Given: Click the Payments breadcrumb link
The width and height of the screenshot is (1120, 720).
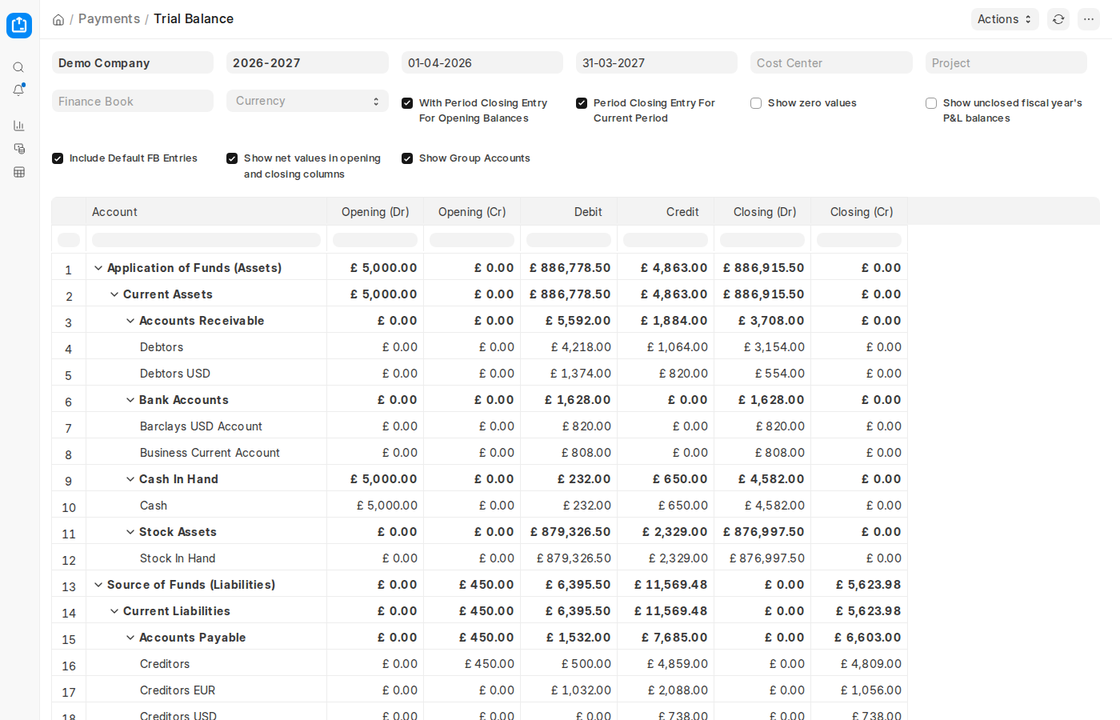Looking at the screenshot, I should [x=109, y=19].
